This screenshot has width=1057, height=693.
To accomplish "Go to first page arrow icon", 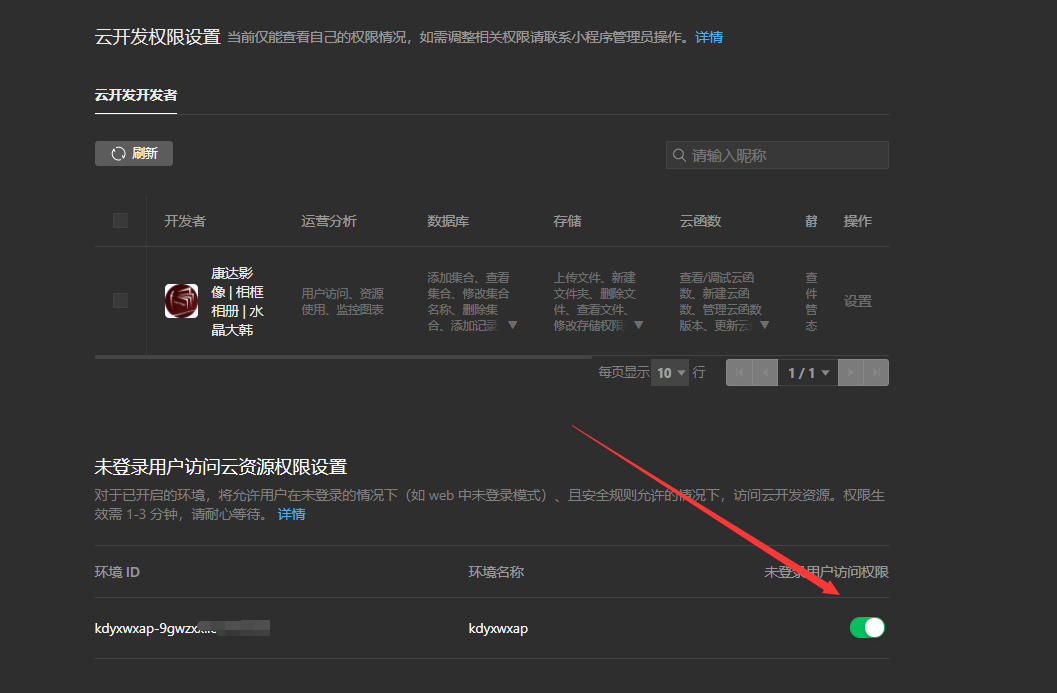I will click(x=739, y=373).
